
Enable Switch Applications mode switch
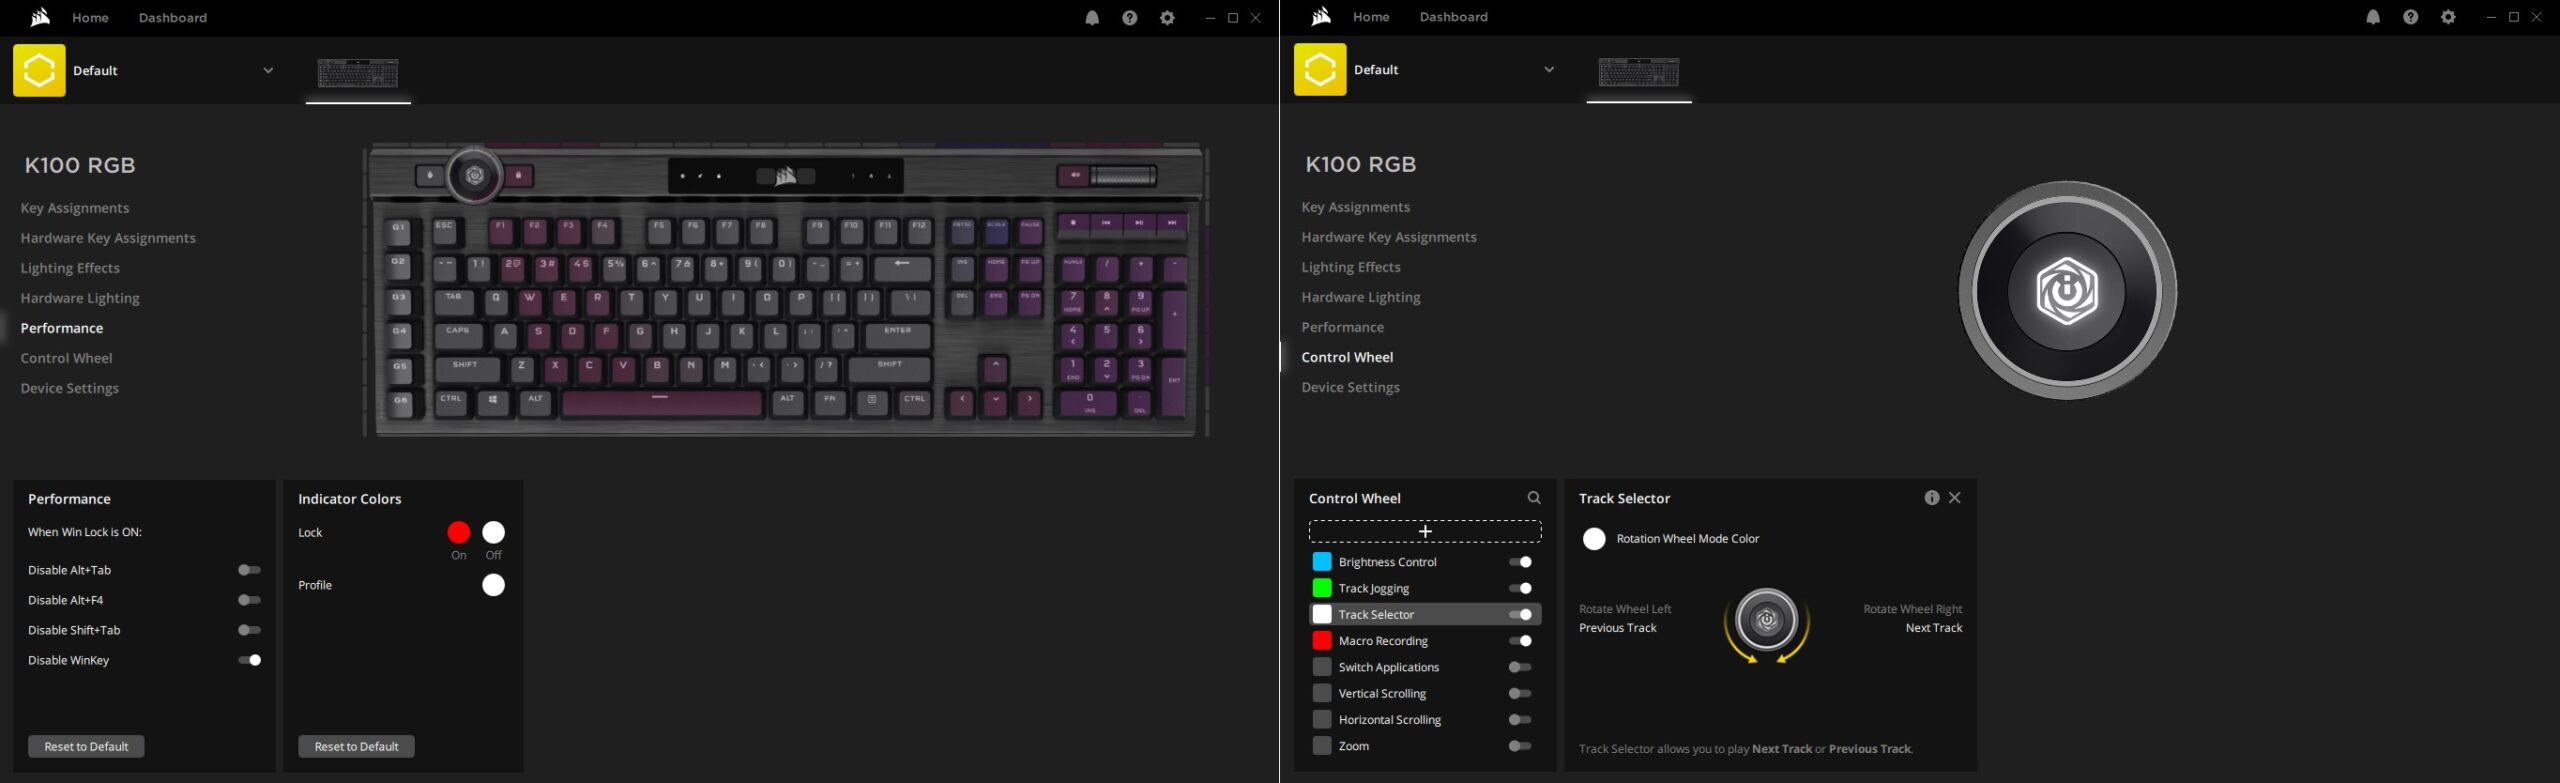point(1520,667)
